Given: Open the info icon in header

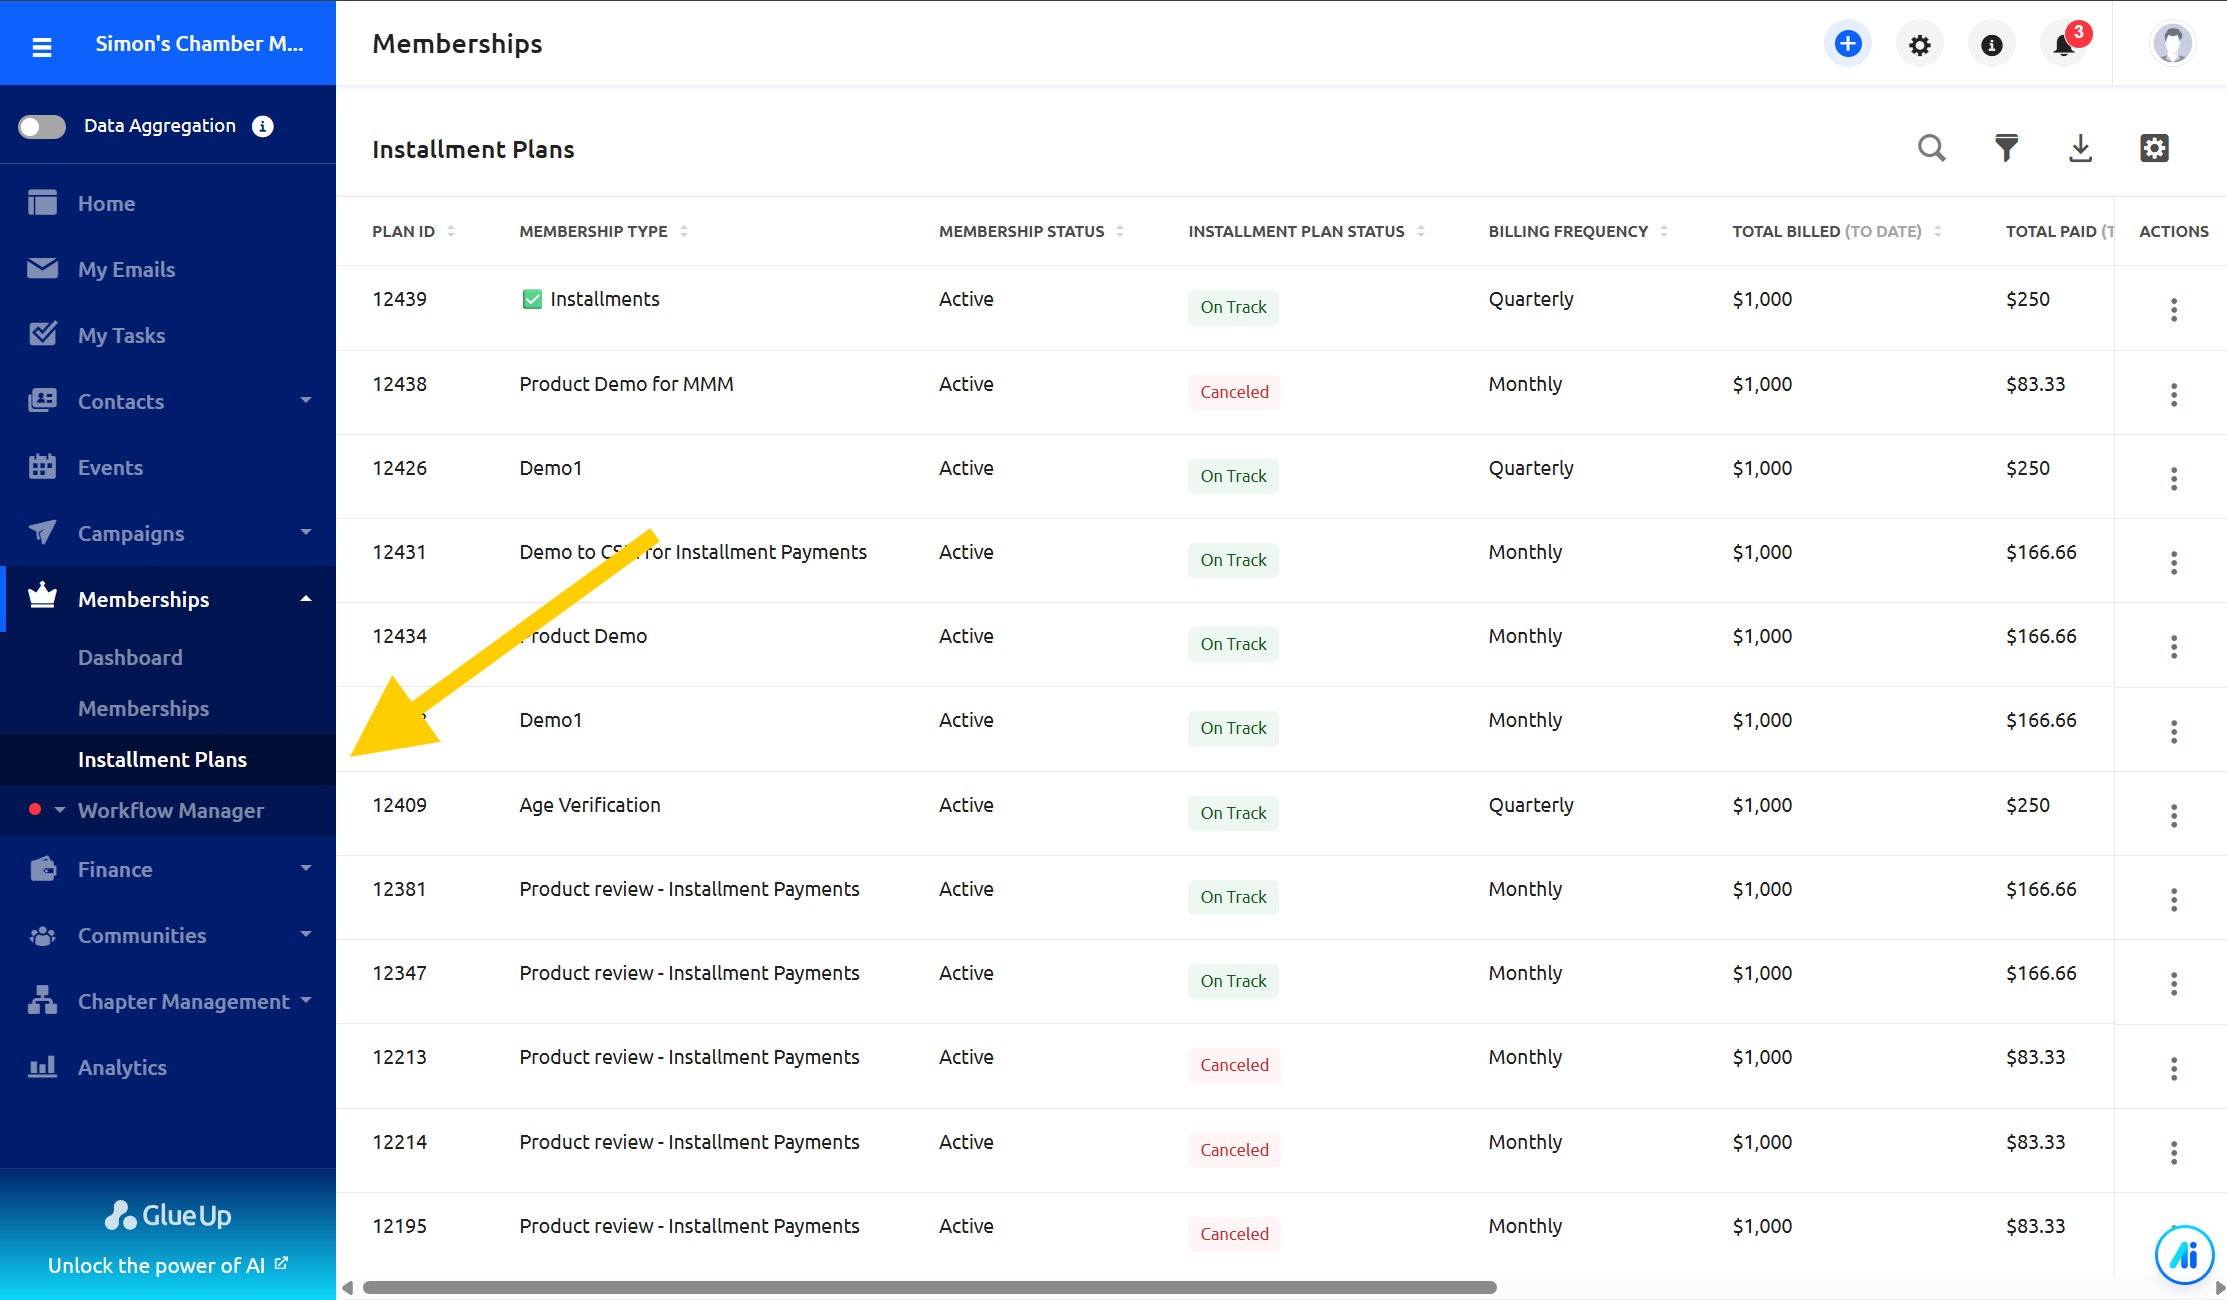Looking at the screenshot, I should tap(1991, 45).
